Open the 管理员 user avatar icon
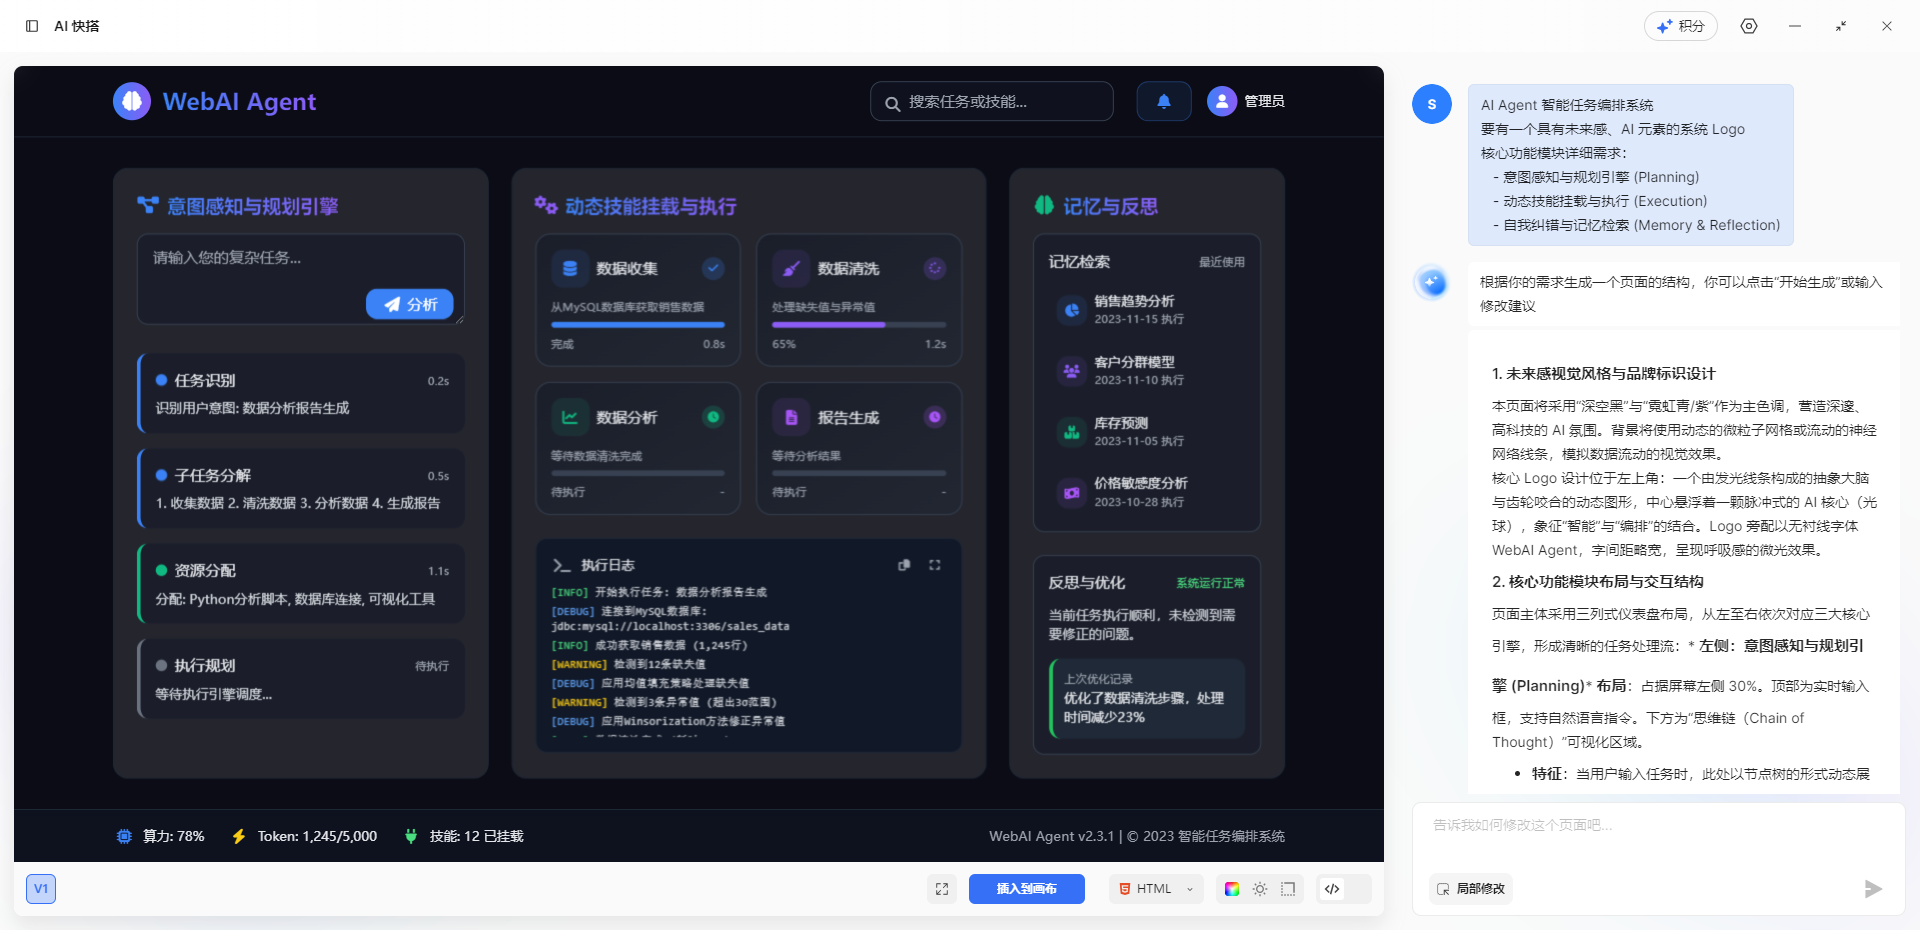 1221,101
